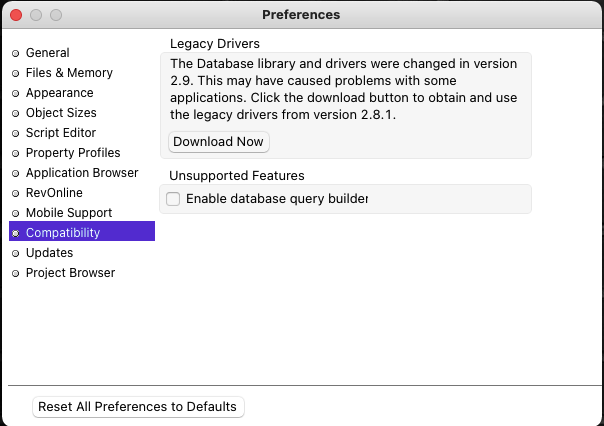The height and width of the screenshot is (426, 604).
Task: Open RevOnline preferences pane
Action: [x=54, y=193]
